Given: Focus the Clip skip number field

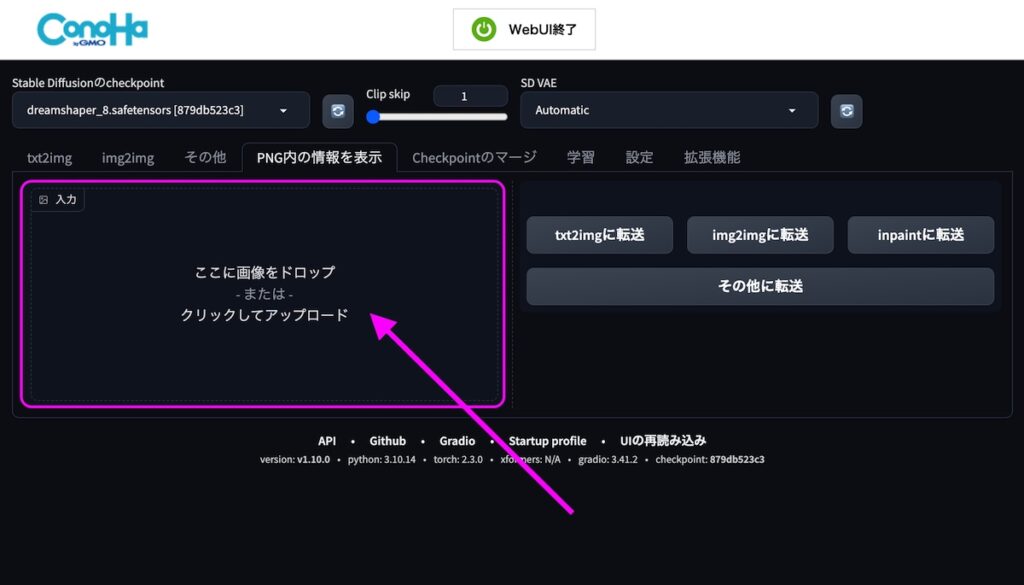Looking at the screenshot, I should (470, 96).
